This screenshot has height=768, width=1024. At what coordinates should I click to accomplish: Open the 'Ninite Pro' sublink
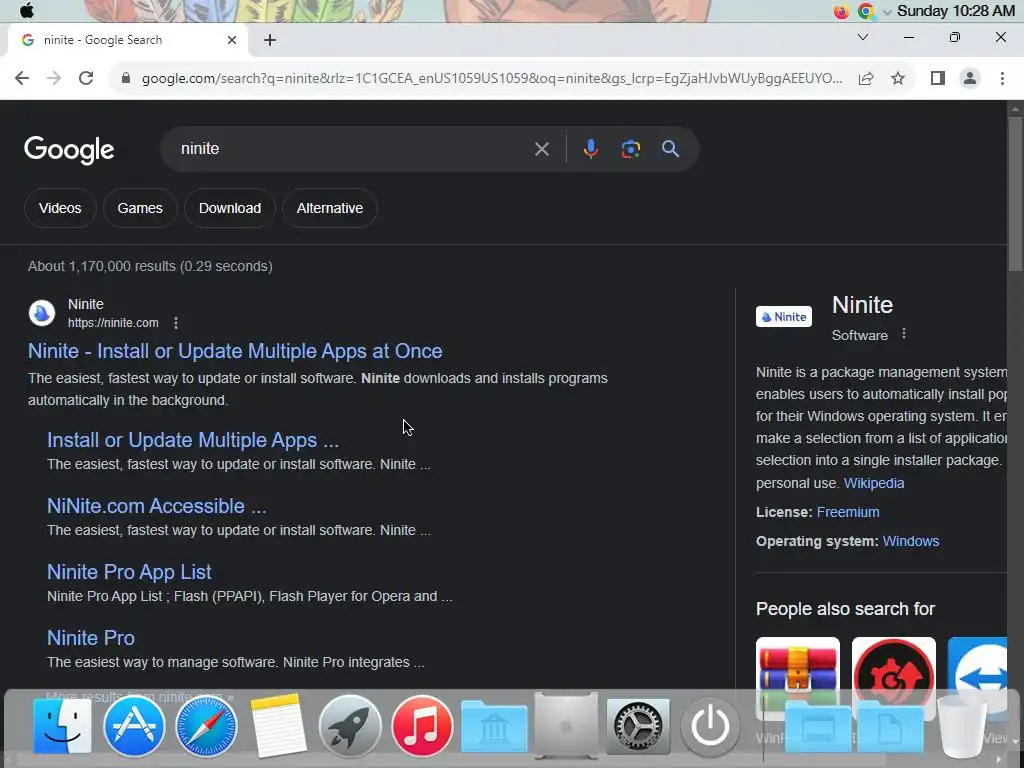91,638
